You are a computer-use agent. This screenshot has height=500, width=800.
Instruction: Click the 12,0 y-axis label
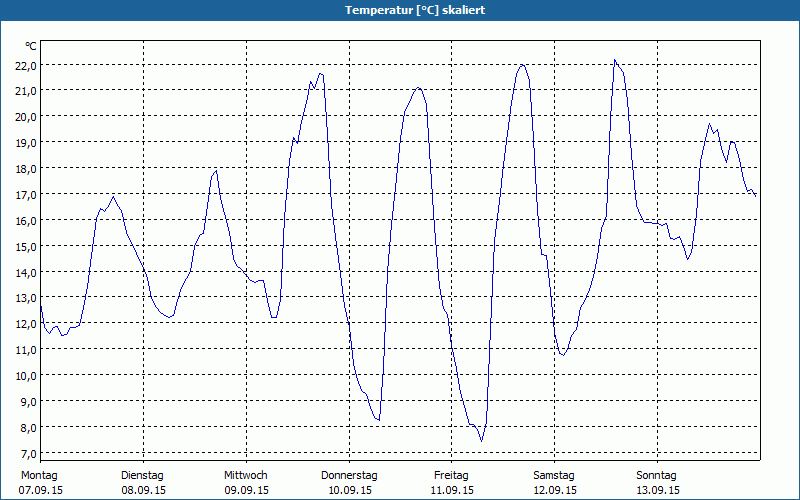[x=26, y=324]
